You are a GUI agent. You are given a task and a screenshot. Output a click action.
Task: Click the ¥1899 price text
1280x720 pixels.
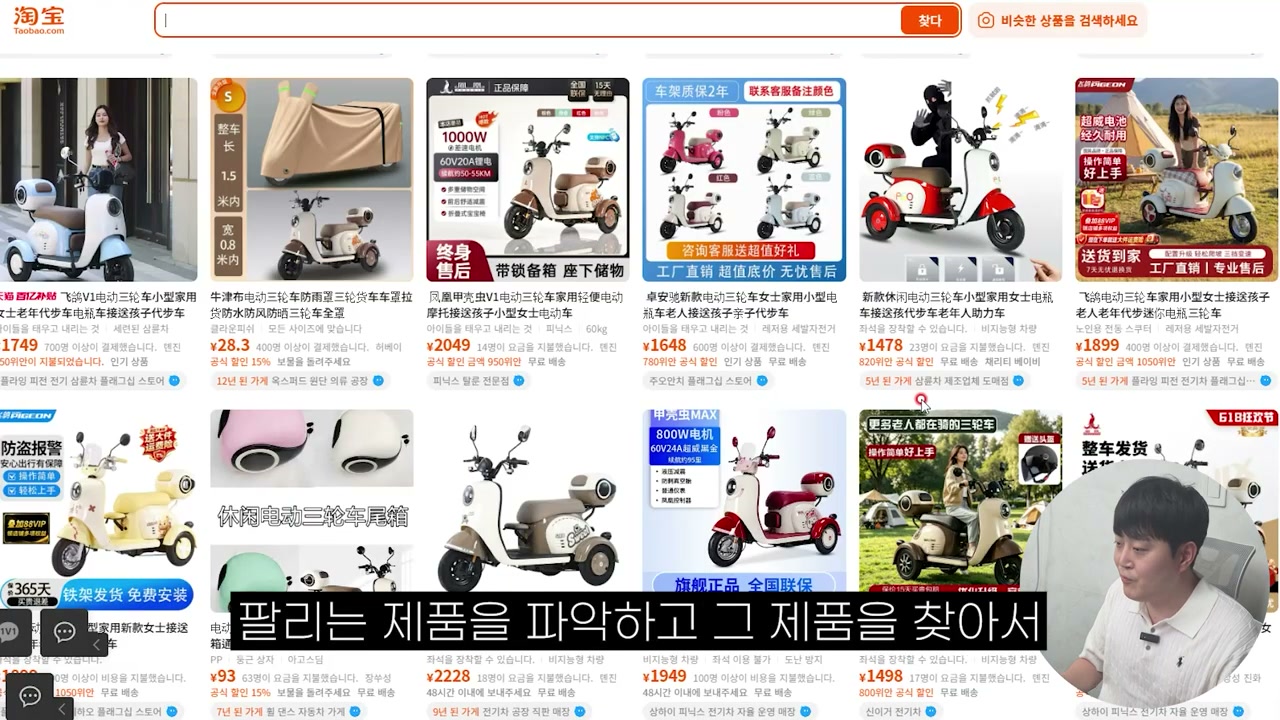tap(1097, 346)
